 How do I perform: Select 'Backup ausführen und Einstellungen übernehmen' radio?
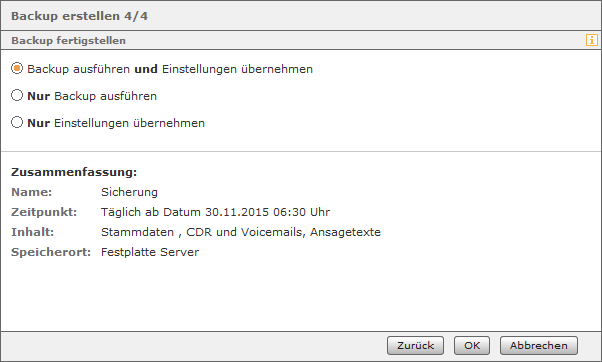(17, 69)
